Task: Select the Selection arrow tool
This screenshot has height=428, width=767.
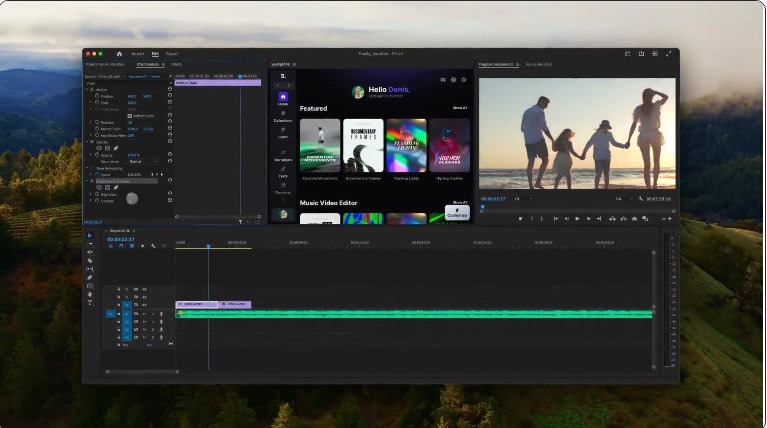Action: click(x=90, y=236)
